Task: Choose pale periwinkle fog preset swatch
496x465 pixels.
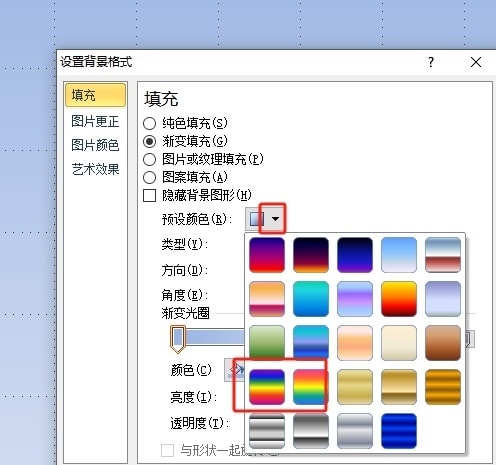Action: [x=443, y=299]
